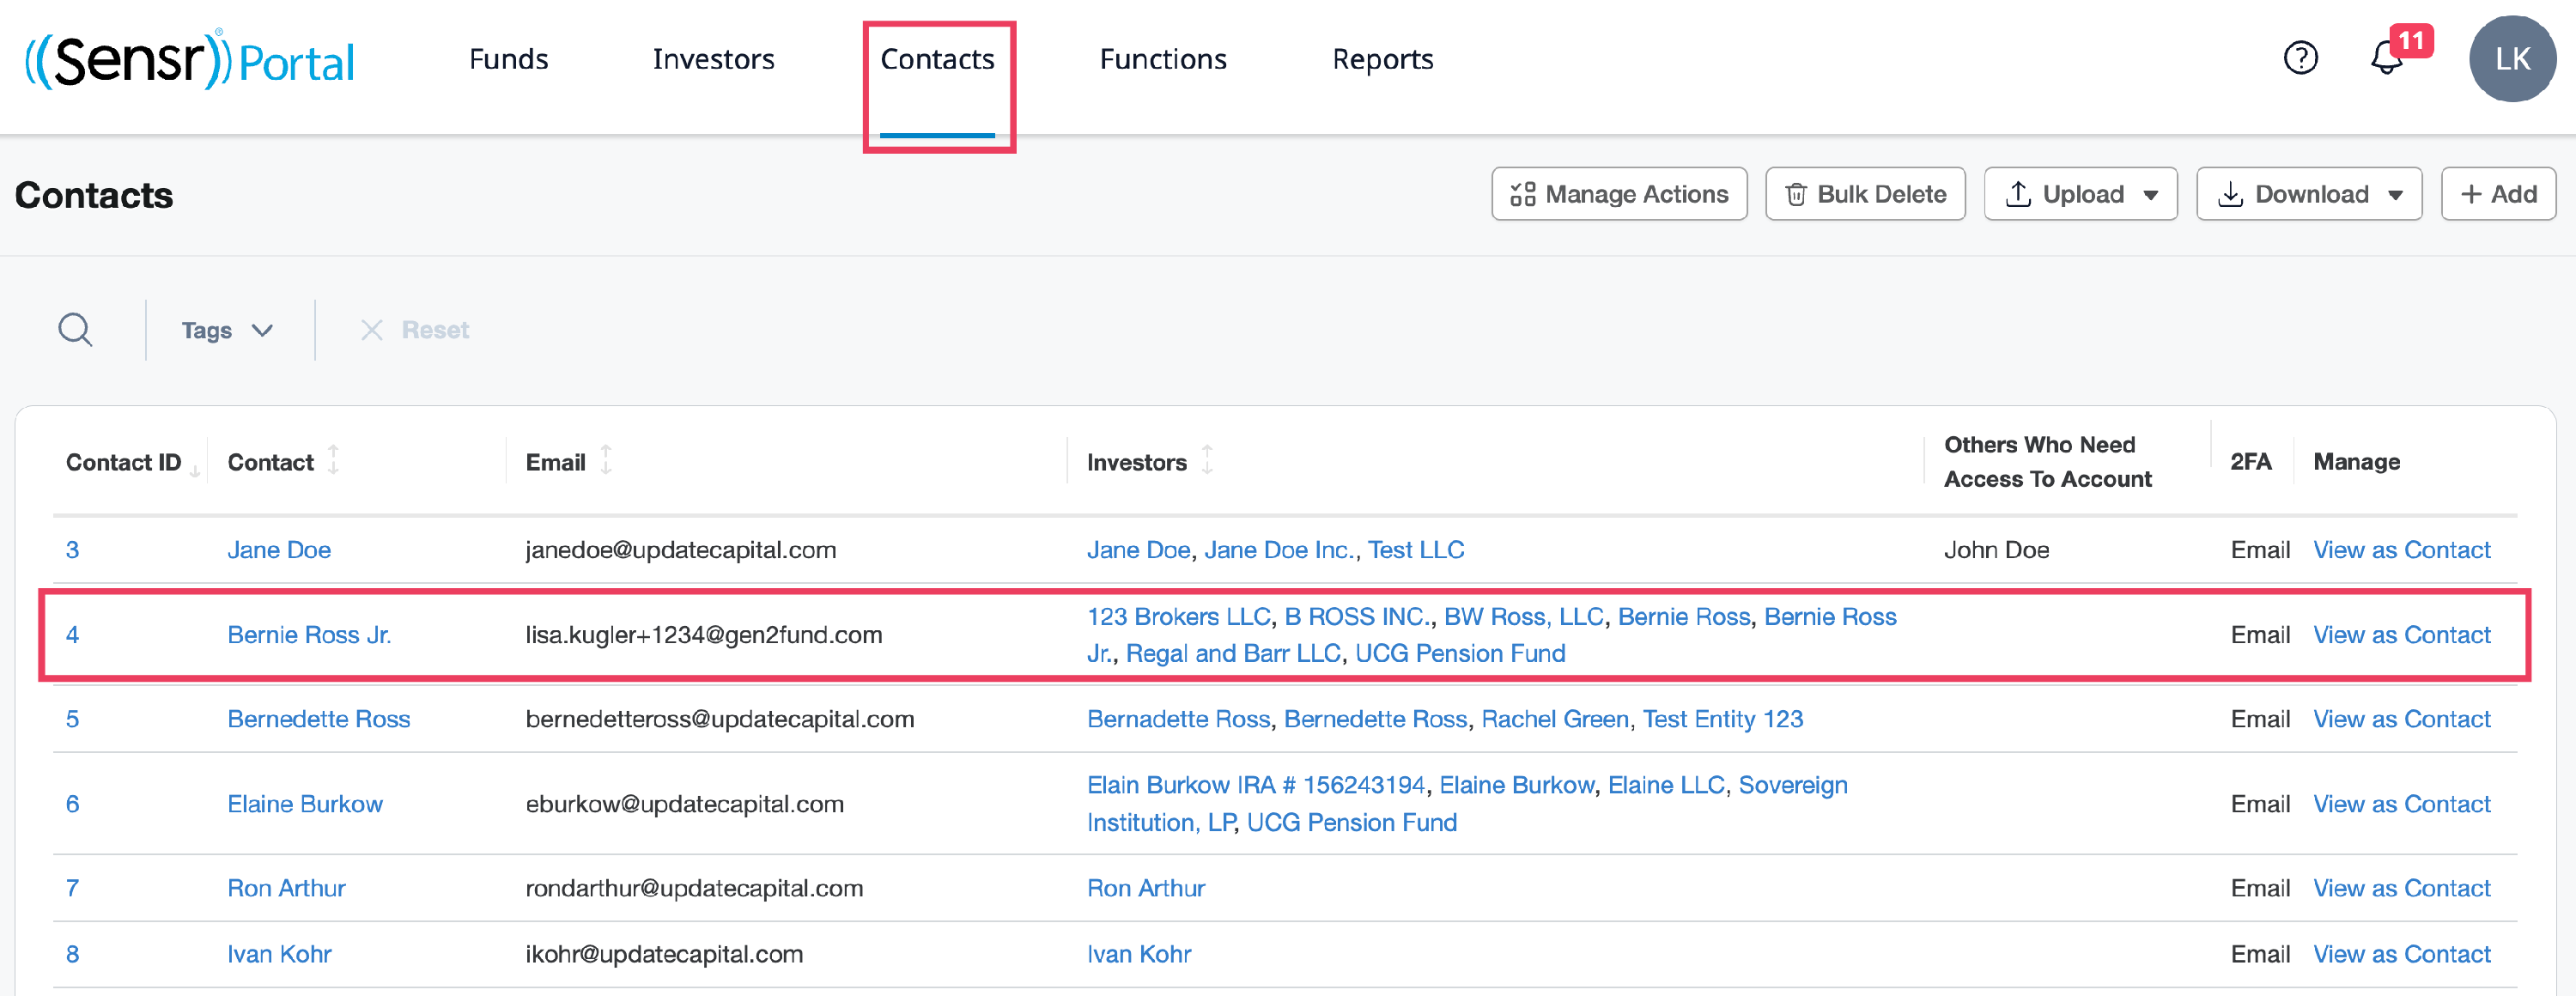The height and width of the screenshot is (996, 2576).
Task: Click the Manage Actions button
Action: (1619, 194)
